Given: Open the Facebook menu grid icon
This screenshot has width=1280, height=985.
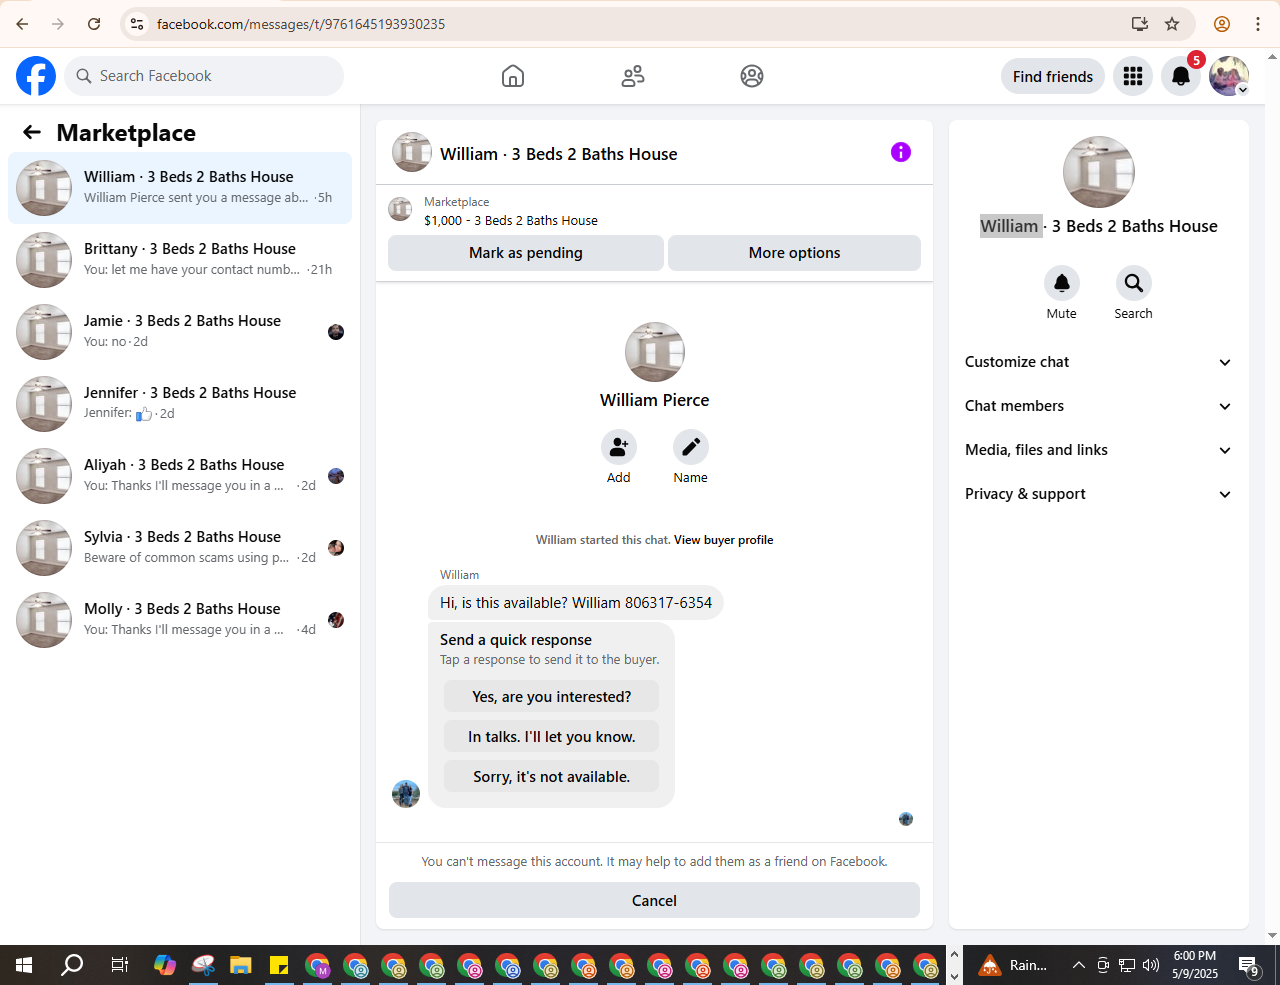Looking at the screenshot, I should [x=1133, y=76].
